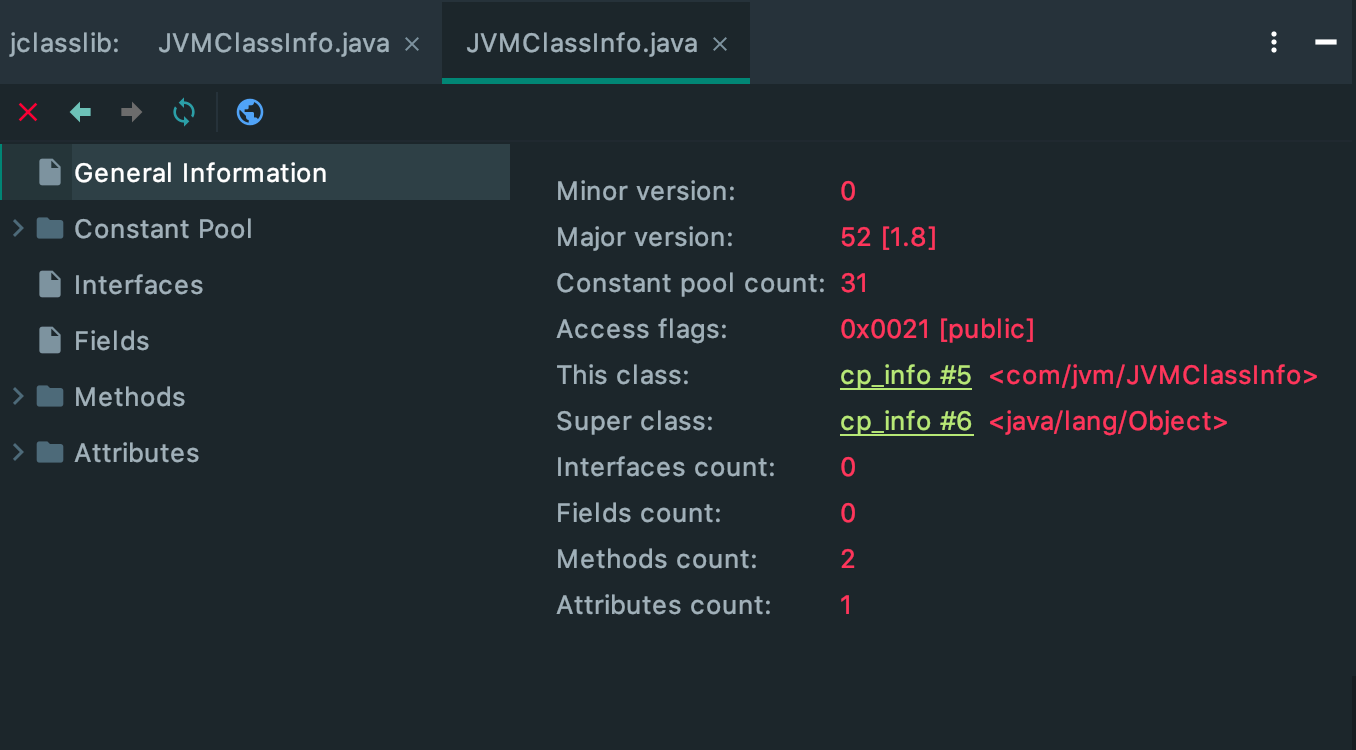Click the forward arrow toolbar icon

click(131, 112)
